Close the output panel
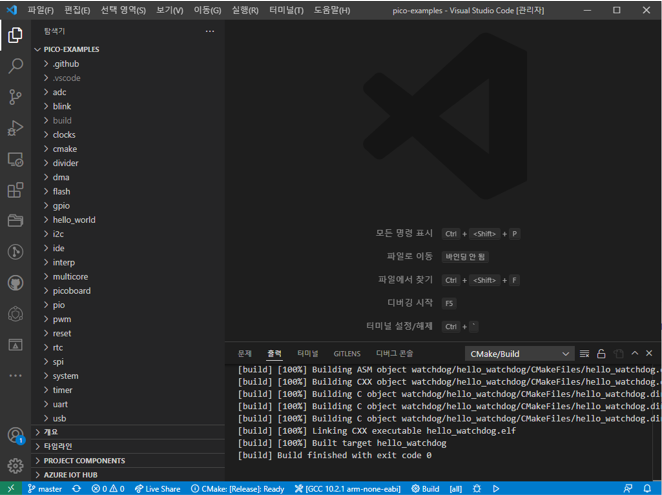Image resolution: width=662 pixels, height=495 pixels. [649, 353]
